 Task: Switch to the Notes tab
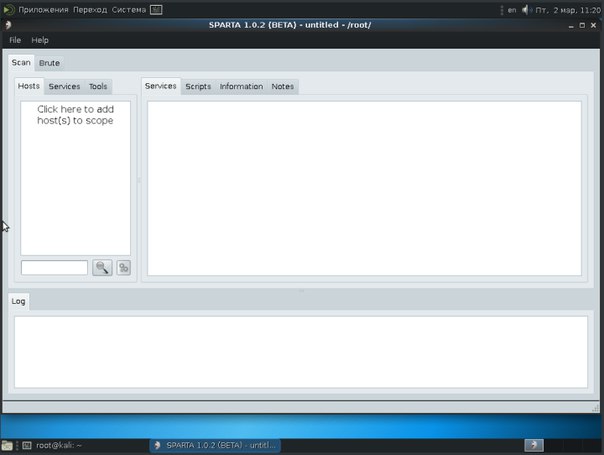[x=283, y=87]
